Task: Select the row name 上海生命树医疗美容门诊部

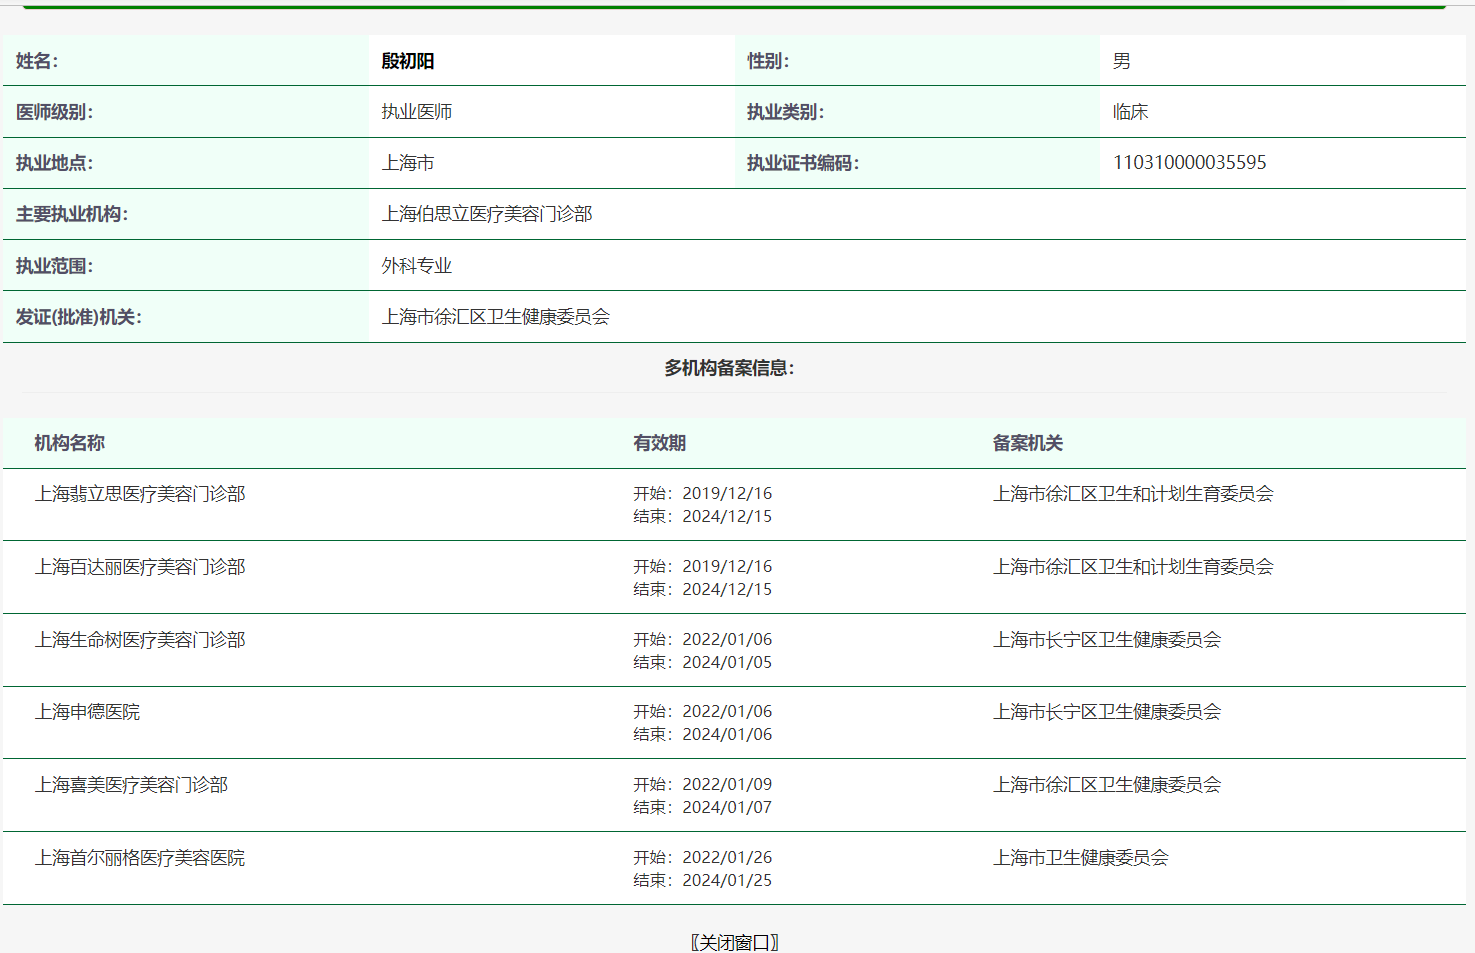Action: pos(140,640)
